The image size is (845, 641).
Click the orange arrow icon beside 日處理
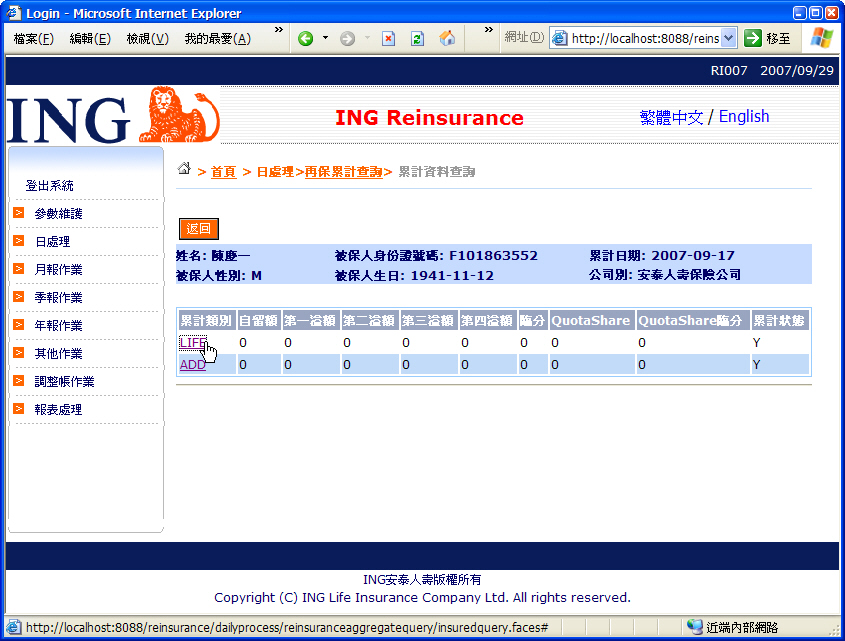(x=19, y=240)
